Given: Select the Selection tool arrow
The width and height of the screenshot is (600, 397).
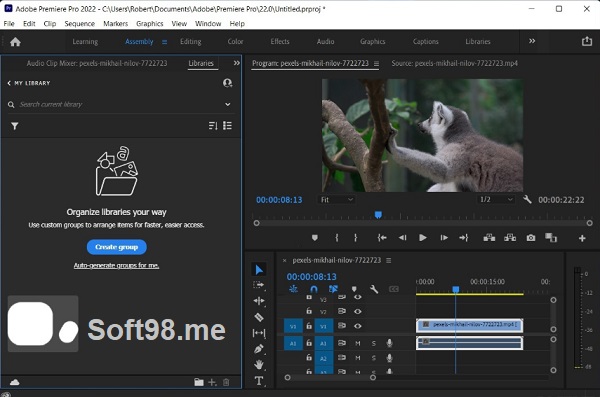Looking at the screenshot, I should pos(259,270).
